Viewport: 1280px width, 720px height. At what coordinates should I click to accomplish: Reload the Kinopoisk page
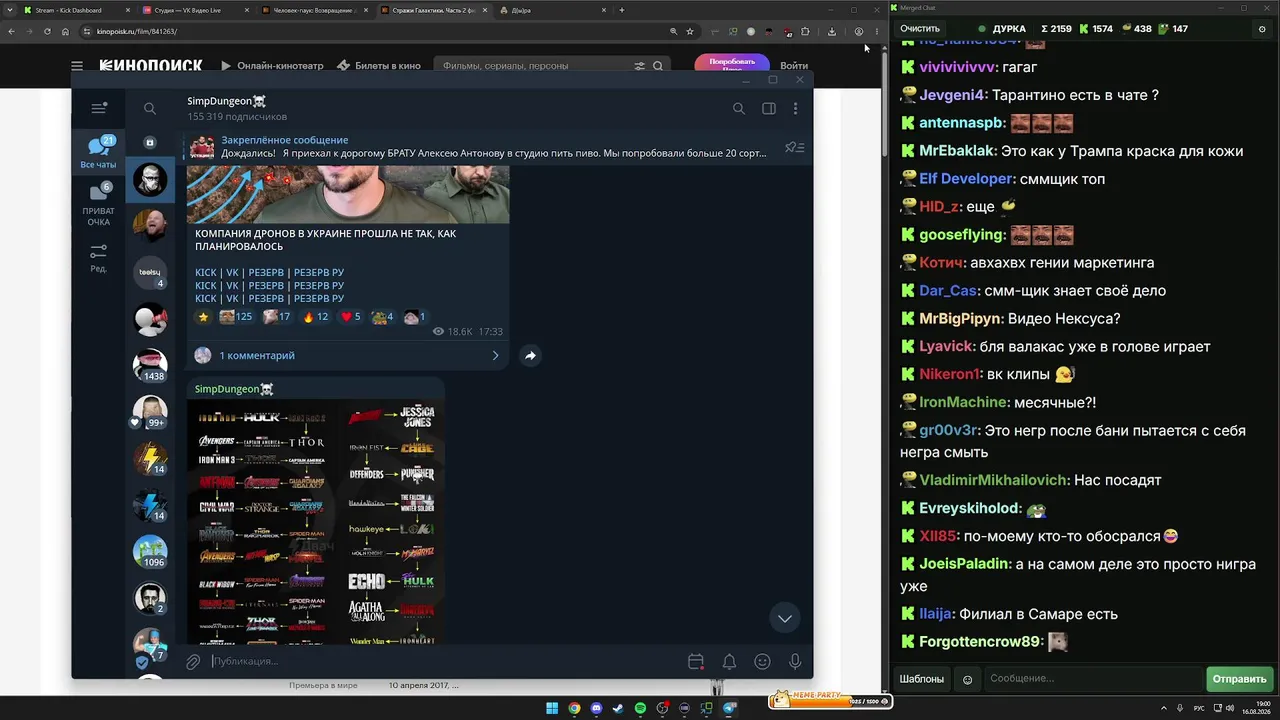point(47,31)
